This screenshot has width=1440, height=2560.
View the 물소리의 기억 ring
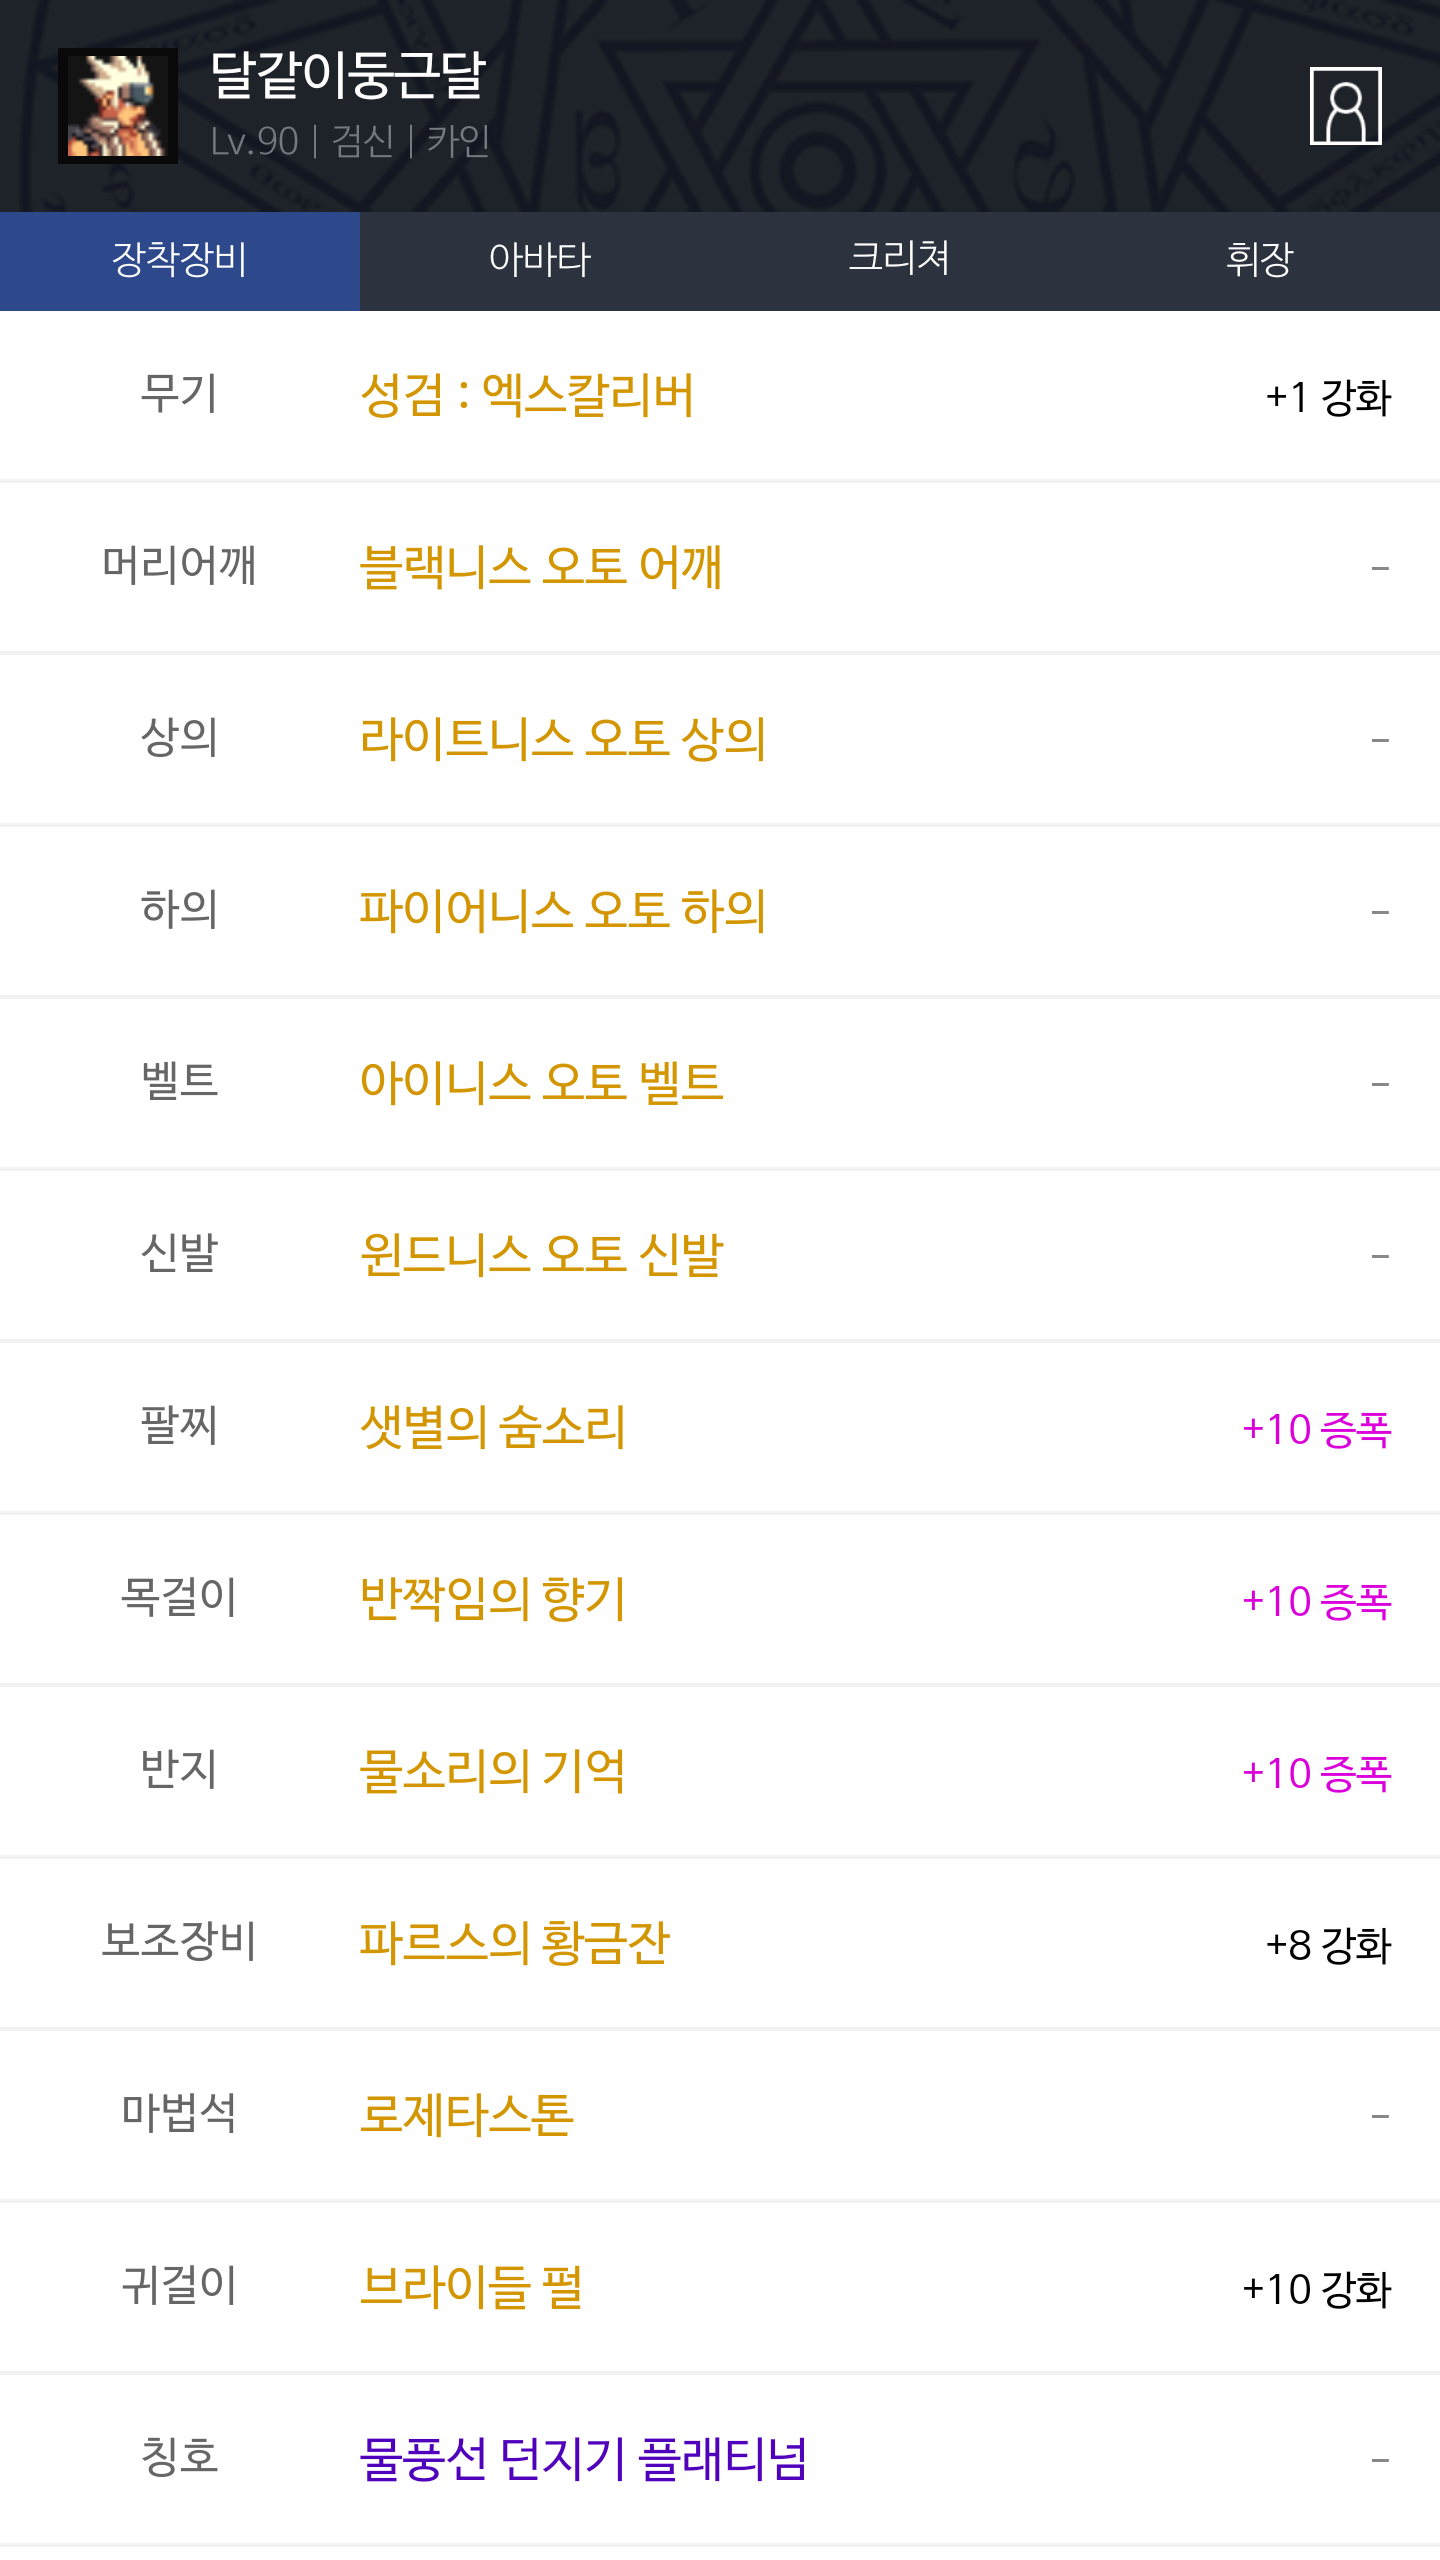tap(493, 1772)
